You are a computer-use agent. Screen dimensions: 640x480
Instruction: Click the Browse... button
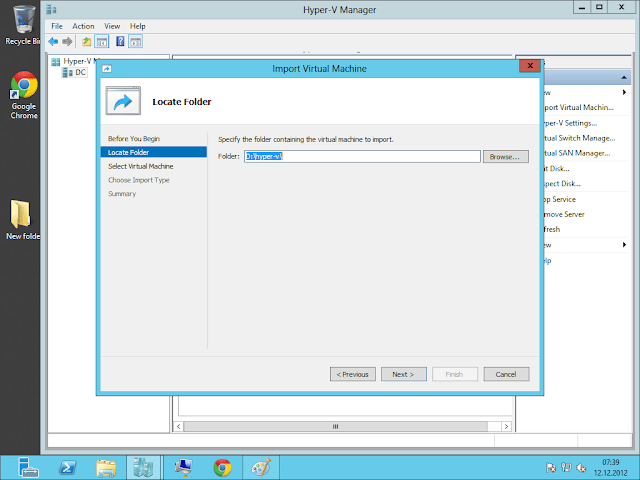point(505,157)
